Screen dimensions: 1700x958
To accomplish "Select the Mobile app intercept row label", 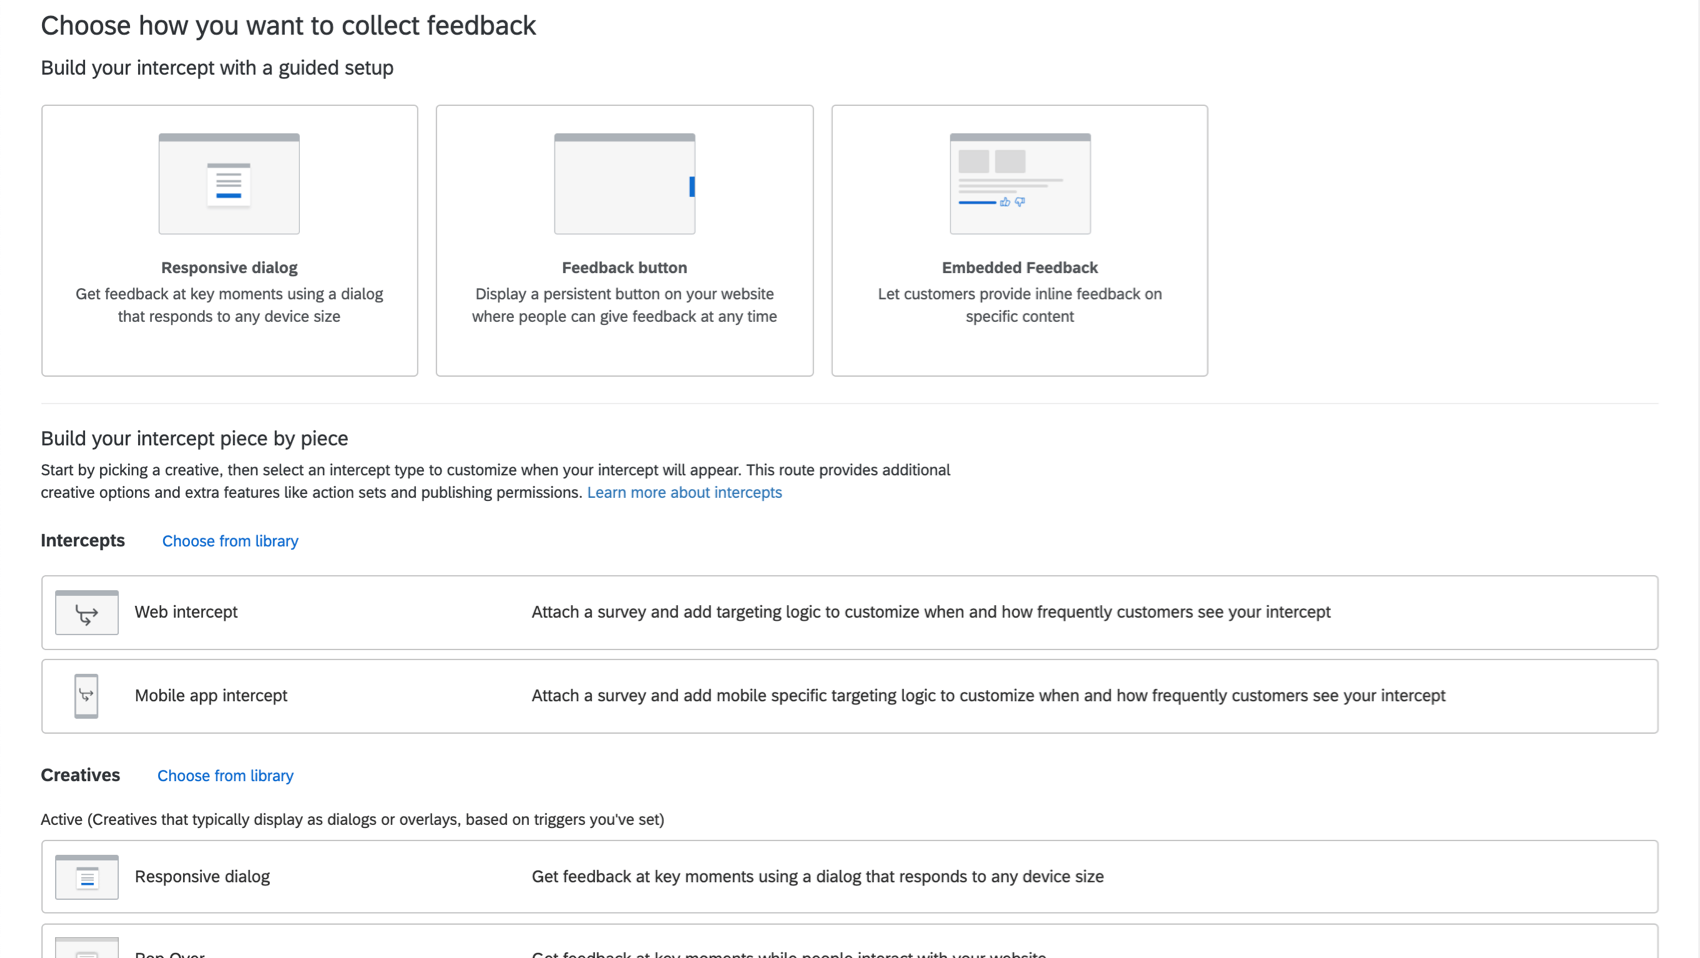I will coord(211,696).
